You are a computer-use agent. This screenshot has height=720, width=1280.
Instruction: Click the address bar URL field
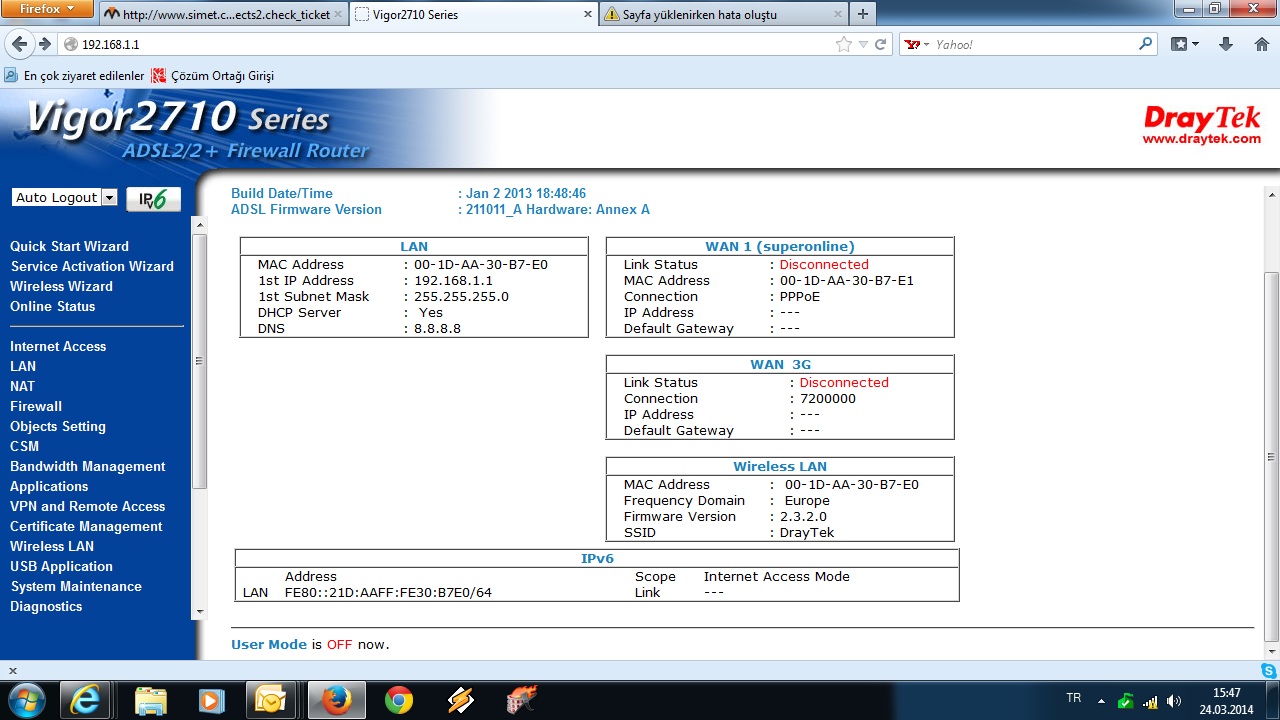[450, 44]
